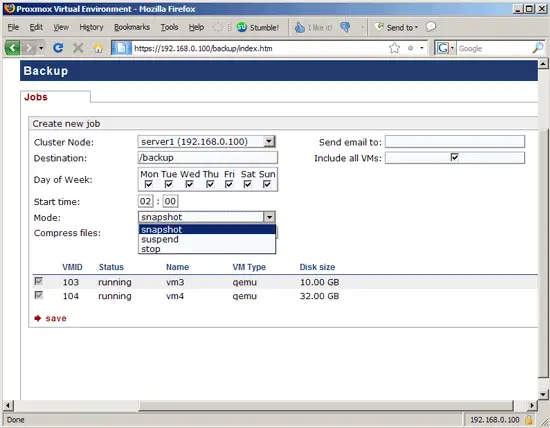Bookmark the page with the star icon

394,48
